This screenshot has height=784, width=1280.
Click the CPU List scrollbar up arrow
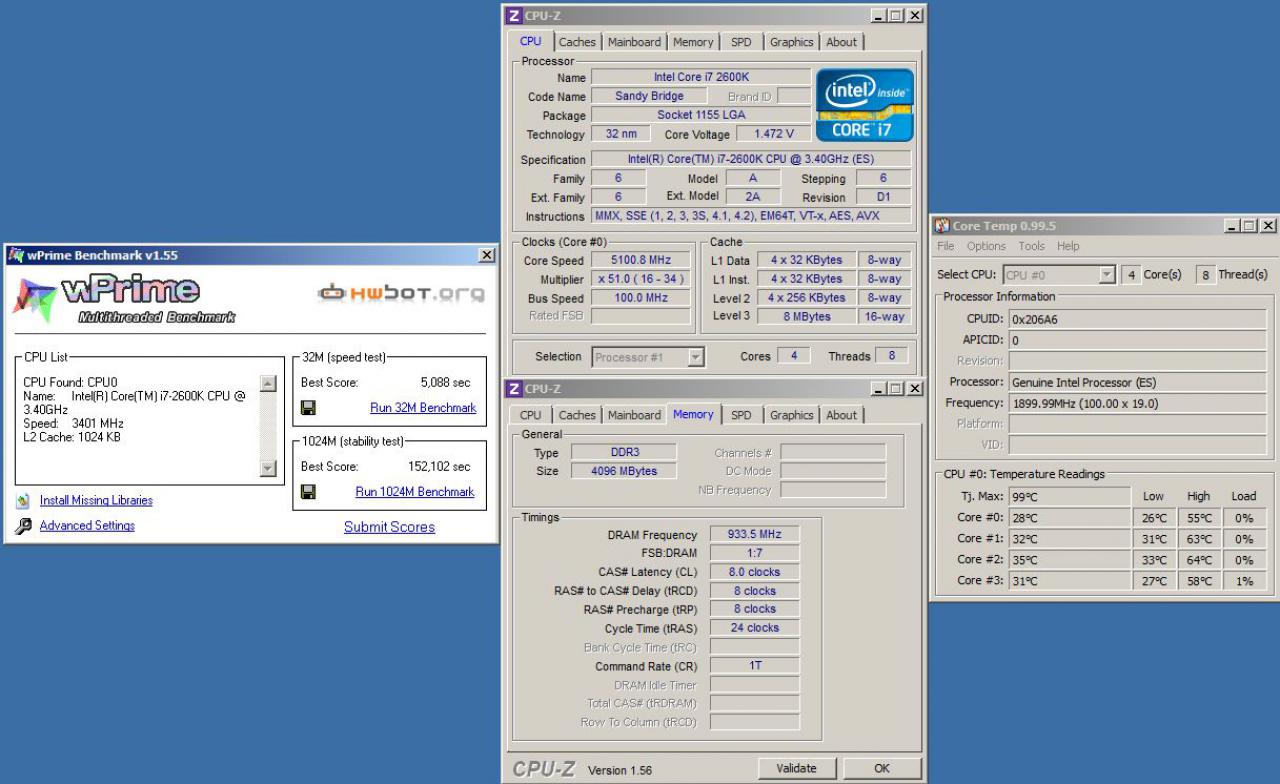point(267,383)
